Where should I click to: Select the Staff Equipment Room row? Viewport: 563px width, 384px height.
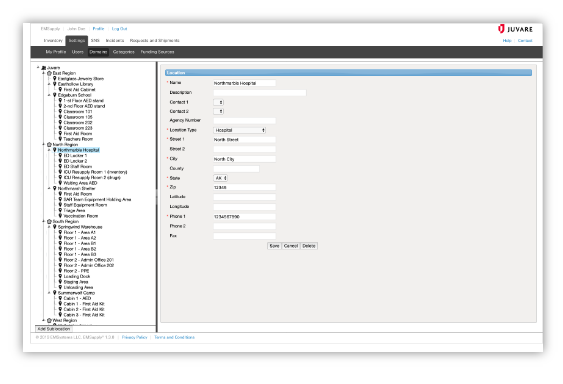tap(85, 205)
